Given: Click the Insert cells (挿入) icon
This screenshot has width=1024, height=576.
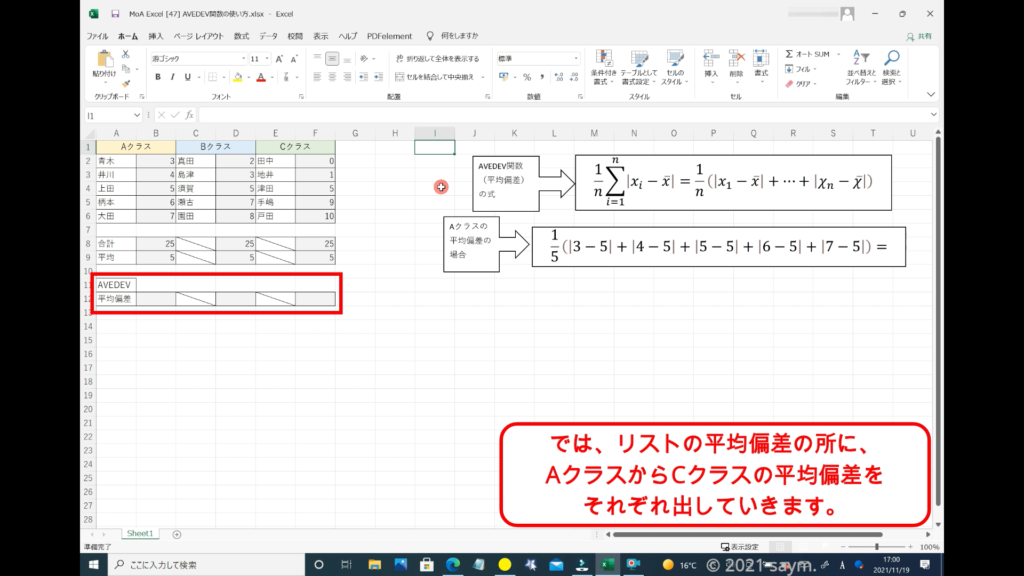Looking at the screenshot, I should click(711, 60).
